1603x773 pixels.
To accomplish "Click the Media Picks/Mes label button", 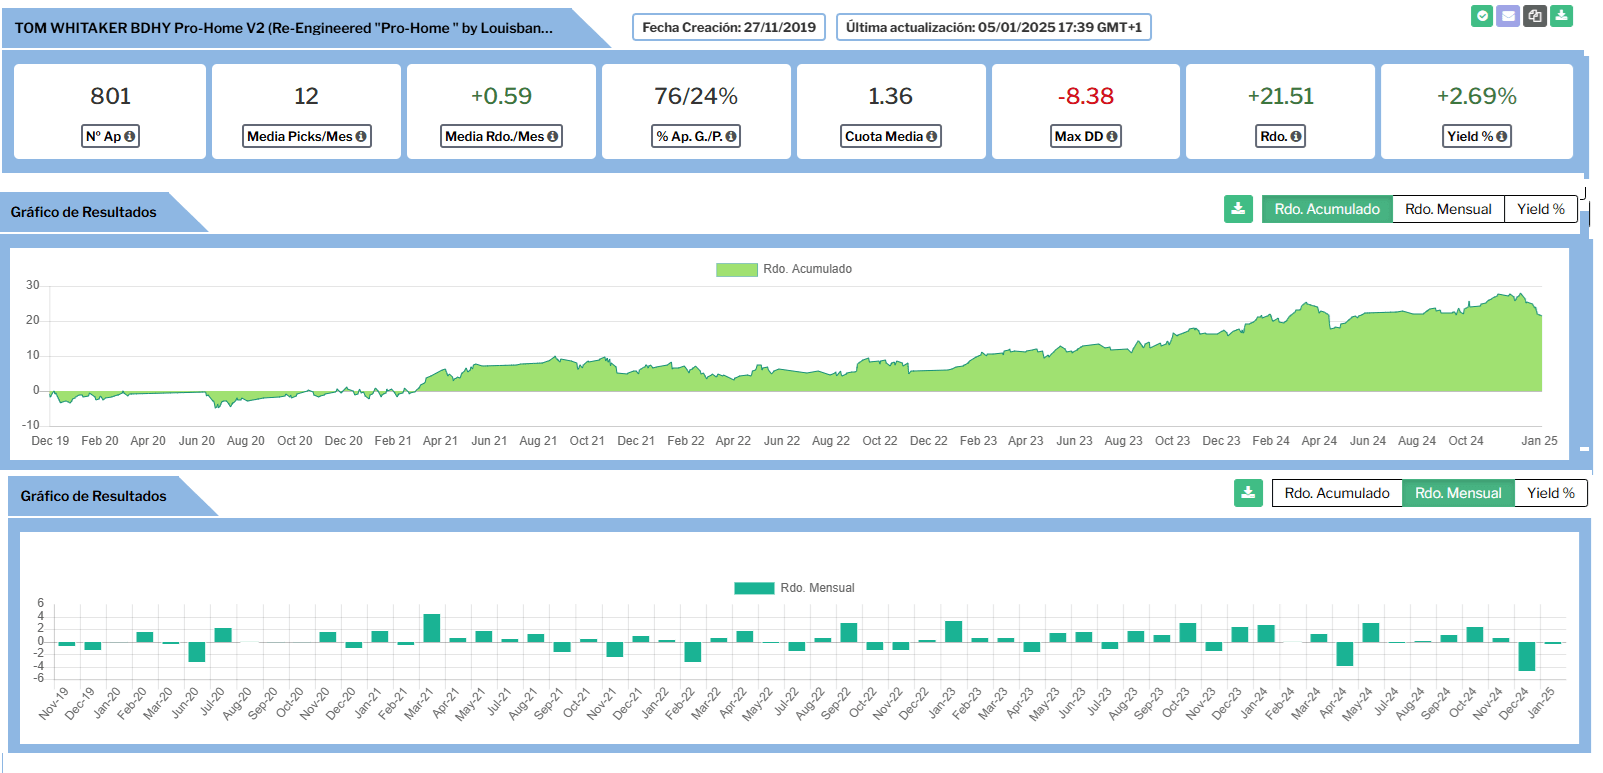I will tap(306, 137).
